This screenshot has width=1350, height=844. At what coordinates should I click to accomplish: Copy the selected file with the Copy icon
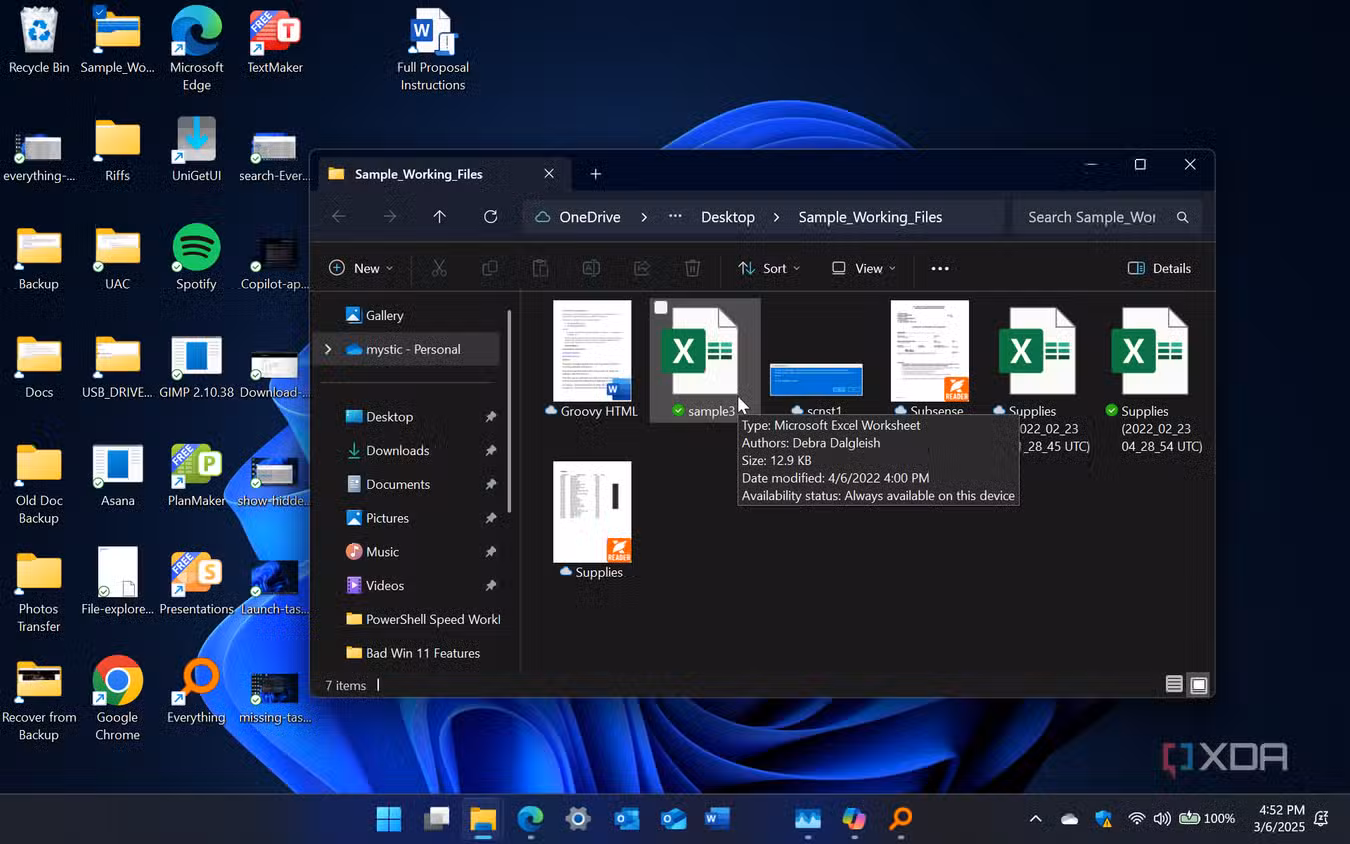click(x=490, y=268)
